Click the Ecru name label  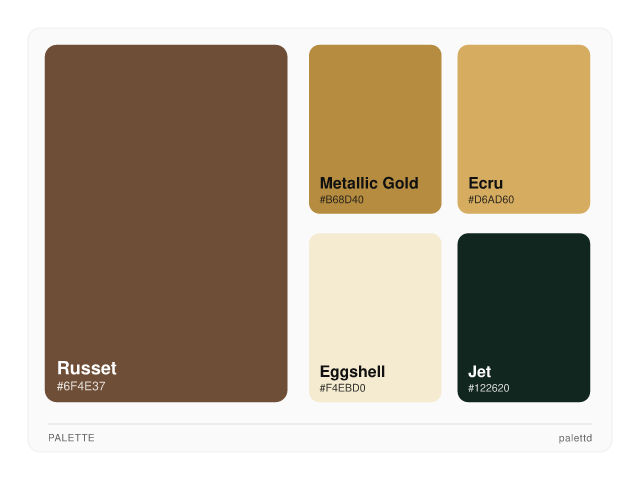(x=485, y=183)
